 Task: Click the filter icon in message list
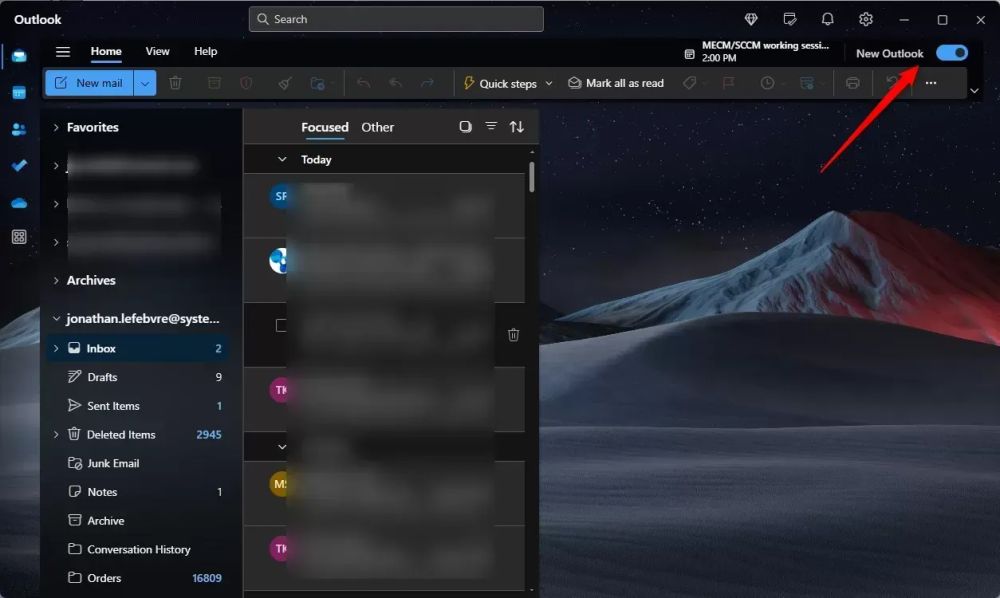coord(491,126)
